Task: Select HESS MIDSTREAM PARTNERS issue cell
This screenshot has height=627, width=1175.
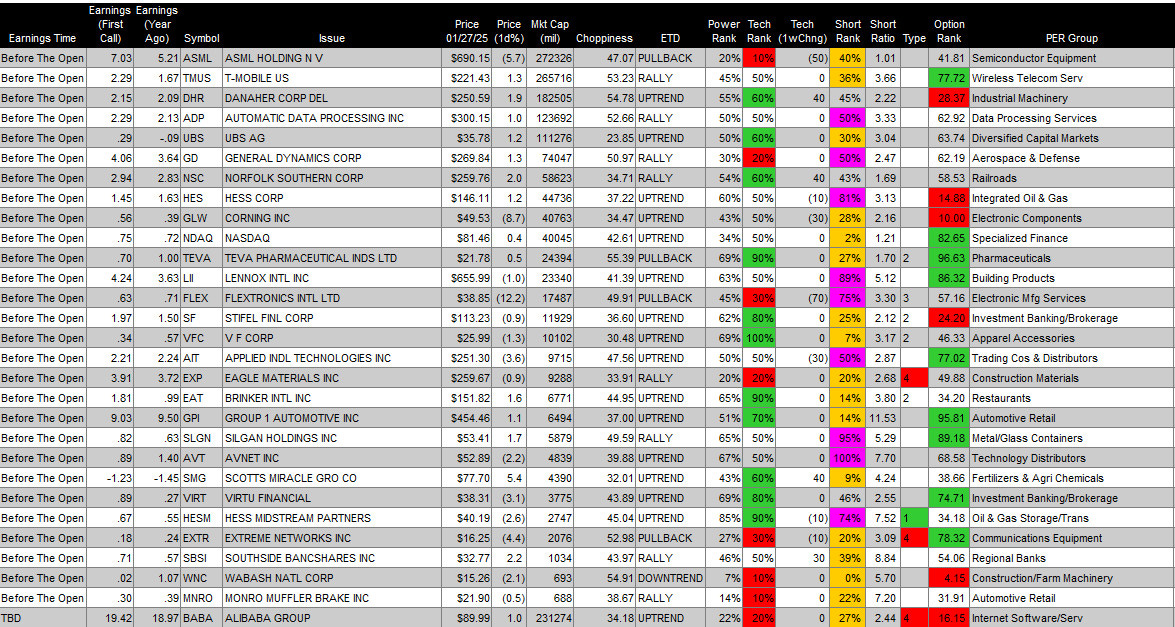Action: 332,518
